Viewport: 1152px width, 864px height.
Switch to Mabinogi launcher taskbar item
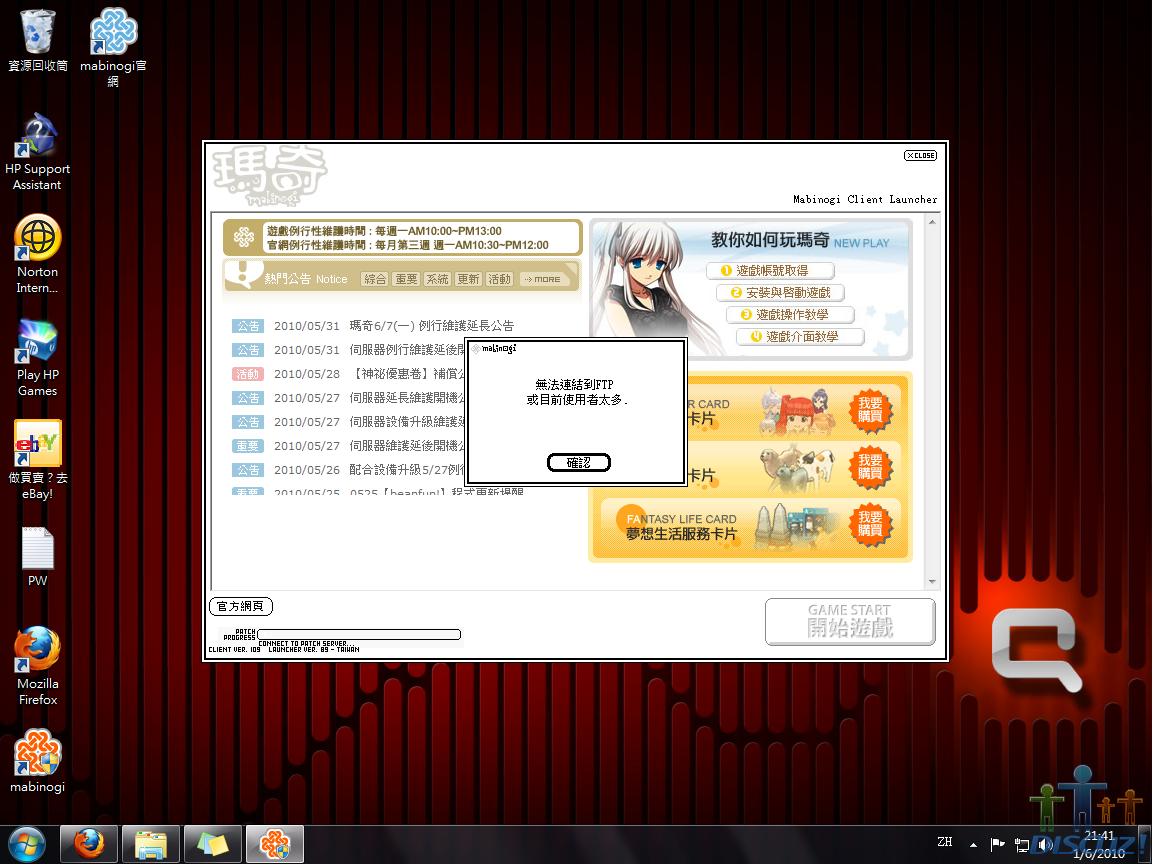pos(275,844)
